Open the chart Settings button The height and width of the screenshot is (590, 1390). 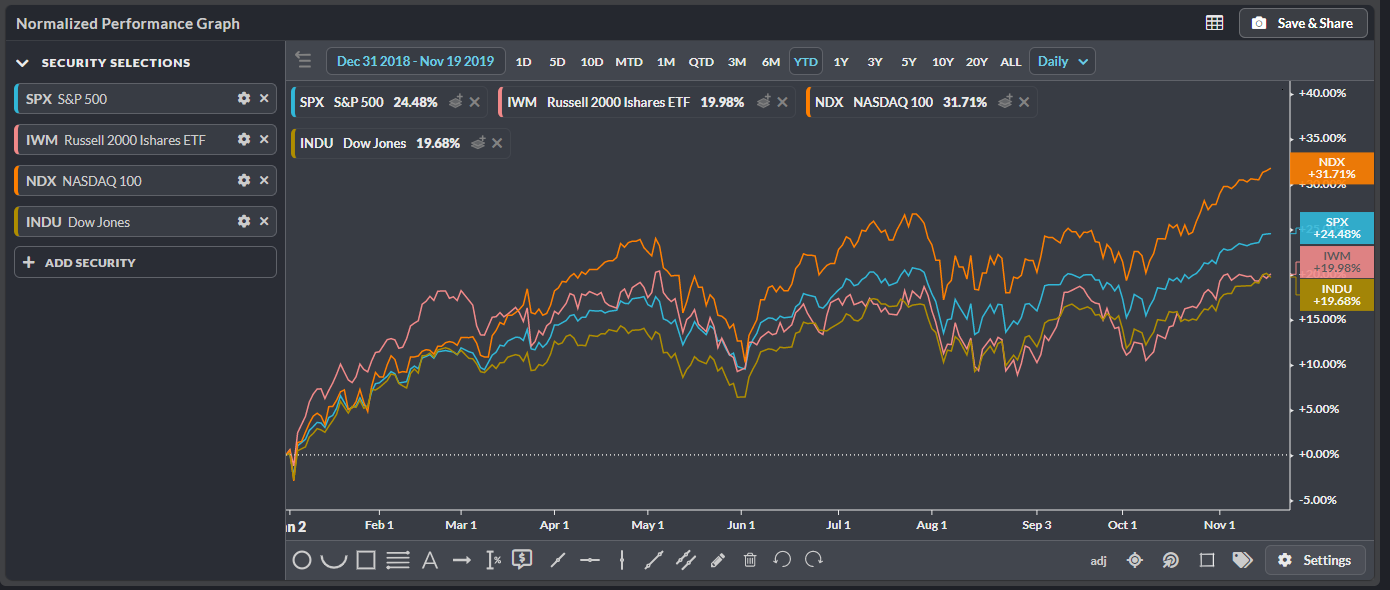(1315, 560)
